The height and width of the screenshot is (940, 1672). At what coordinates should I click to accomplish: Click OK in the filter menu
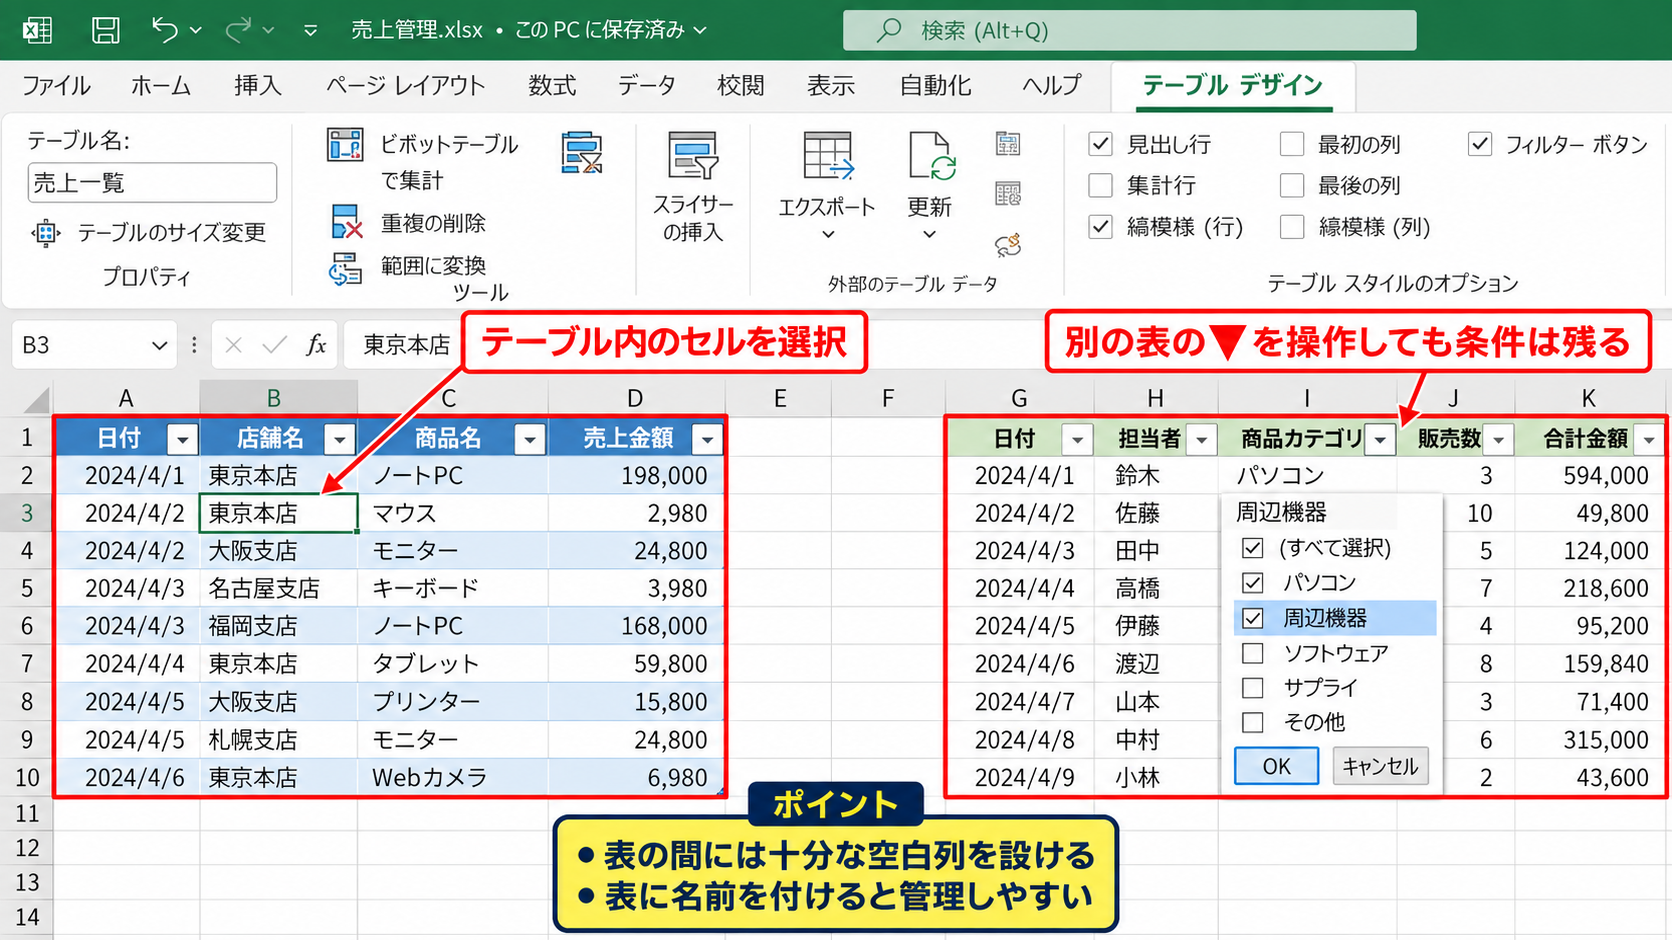click(x=1277, y=766)
